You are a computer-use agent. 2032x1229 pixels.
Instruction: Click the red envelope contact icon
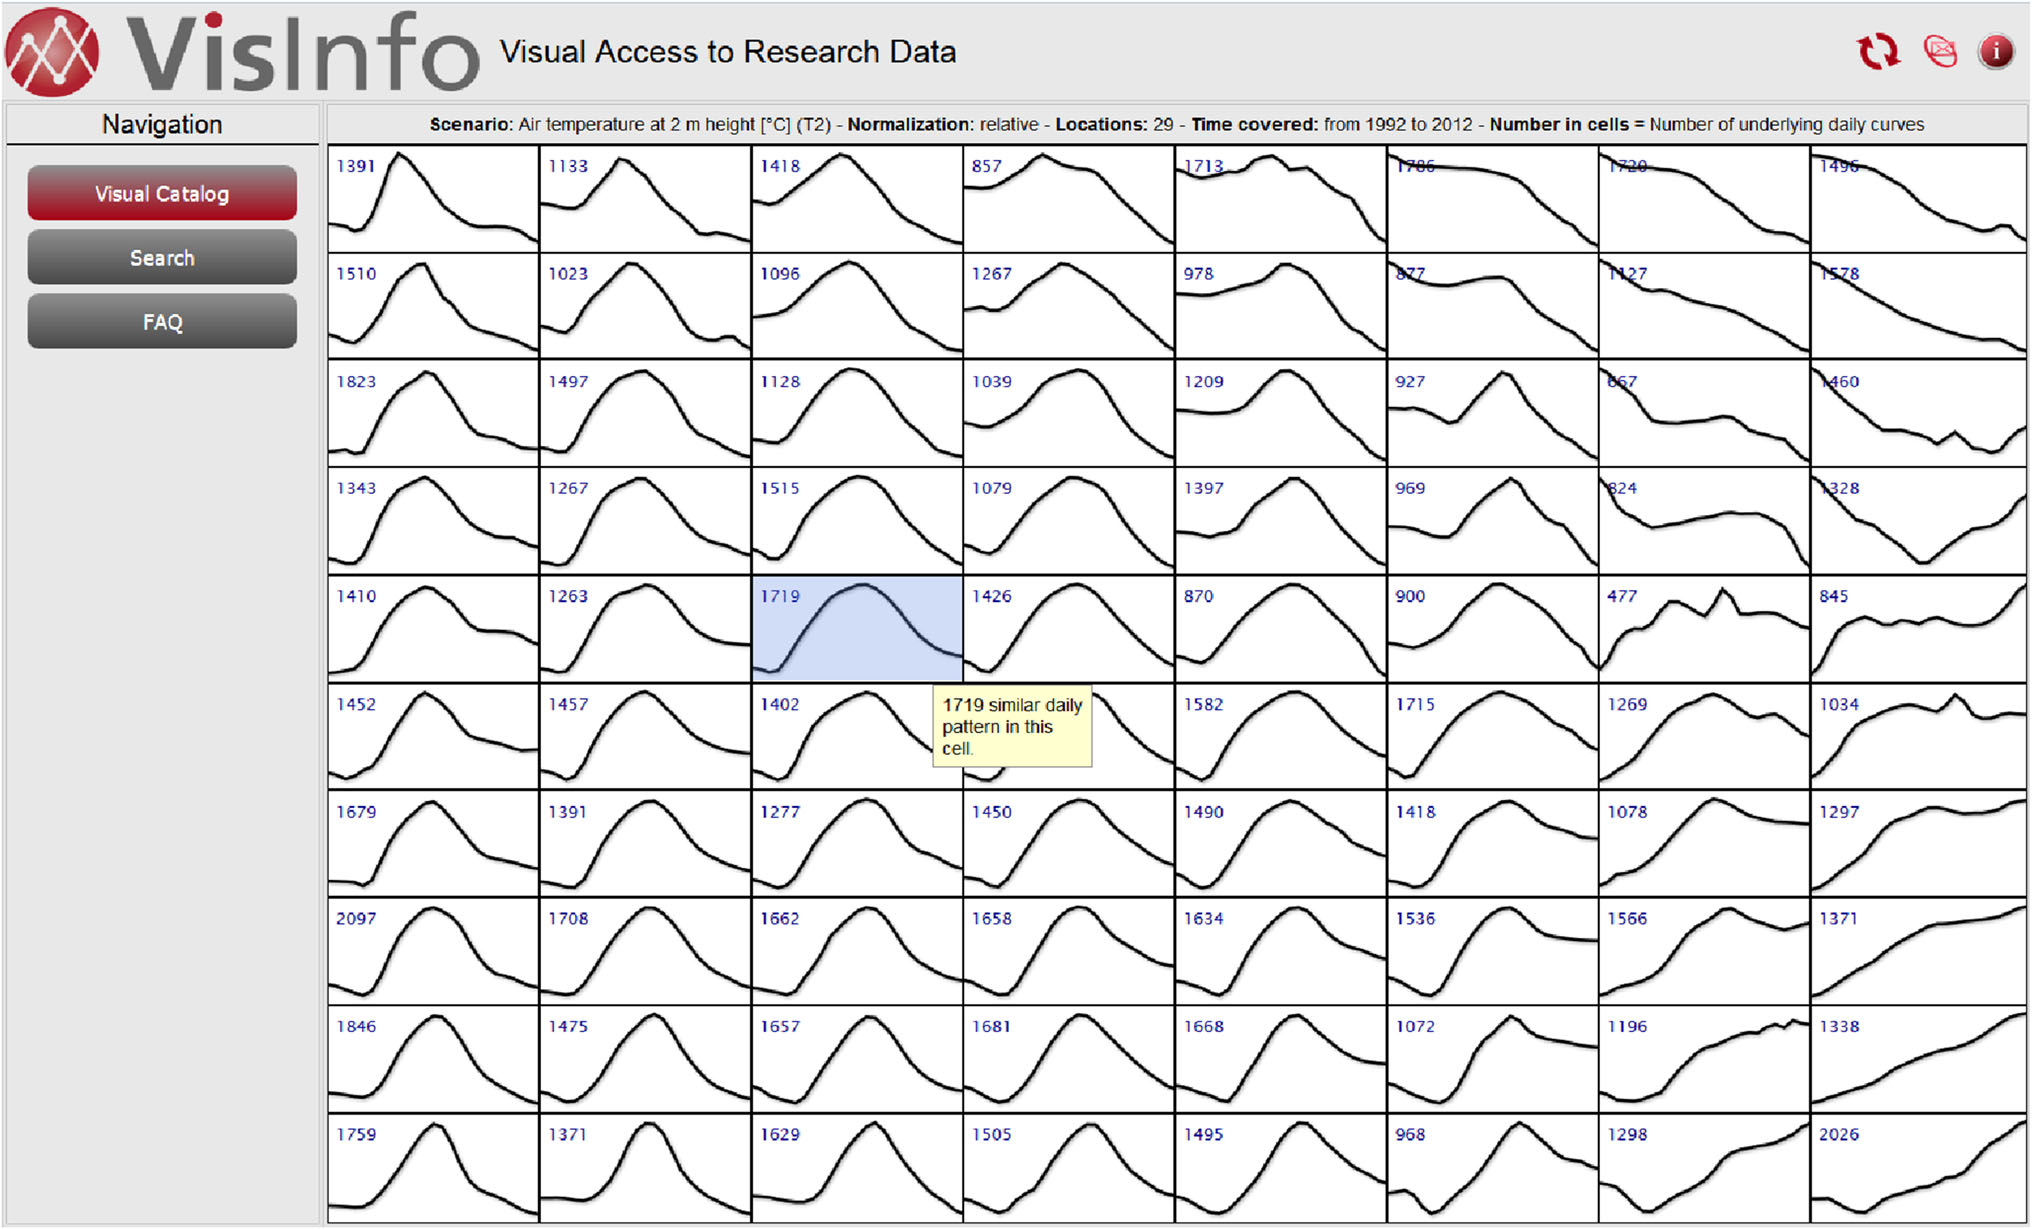click(x=1939, y=51)
